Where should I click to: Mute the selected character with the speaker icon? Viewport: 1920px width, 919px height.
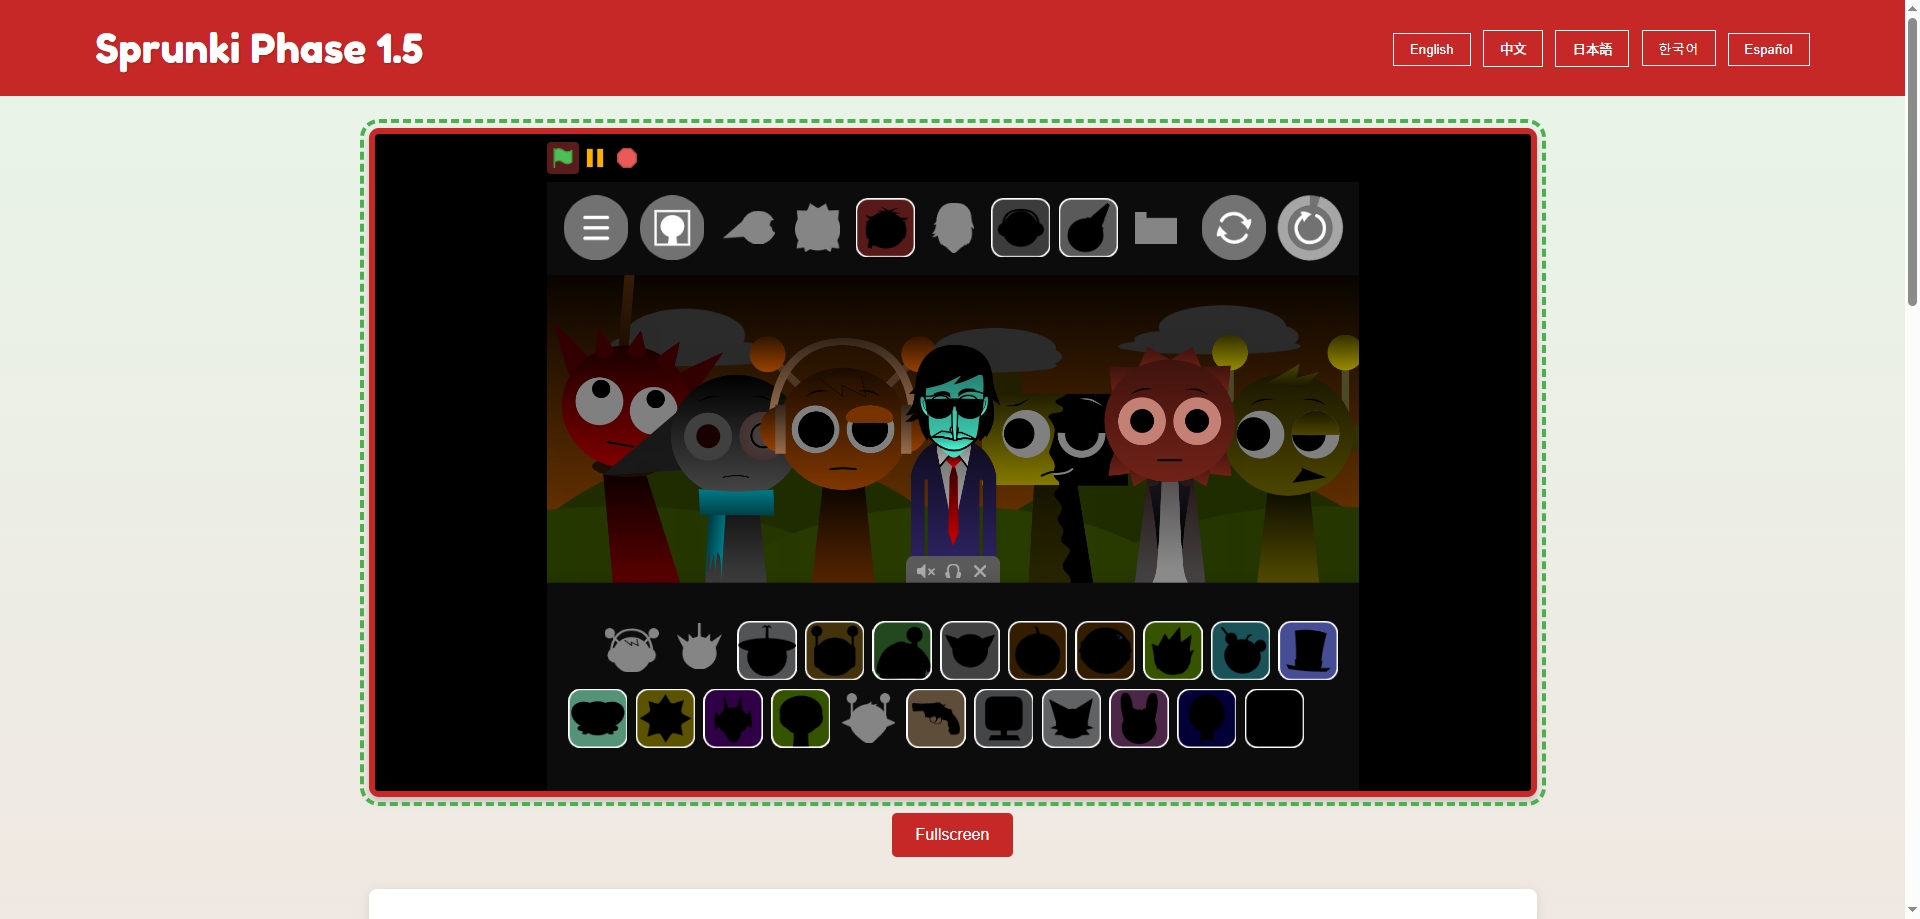925,571
